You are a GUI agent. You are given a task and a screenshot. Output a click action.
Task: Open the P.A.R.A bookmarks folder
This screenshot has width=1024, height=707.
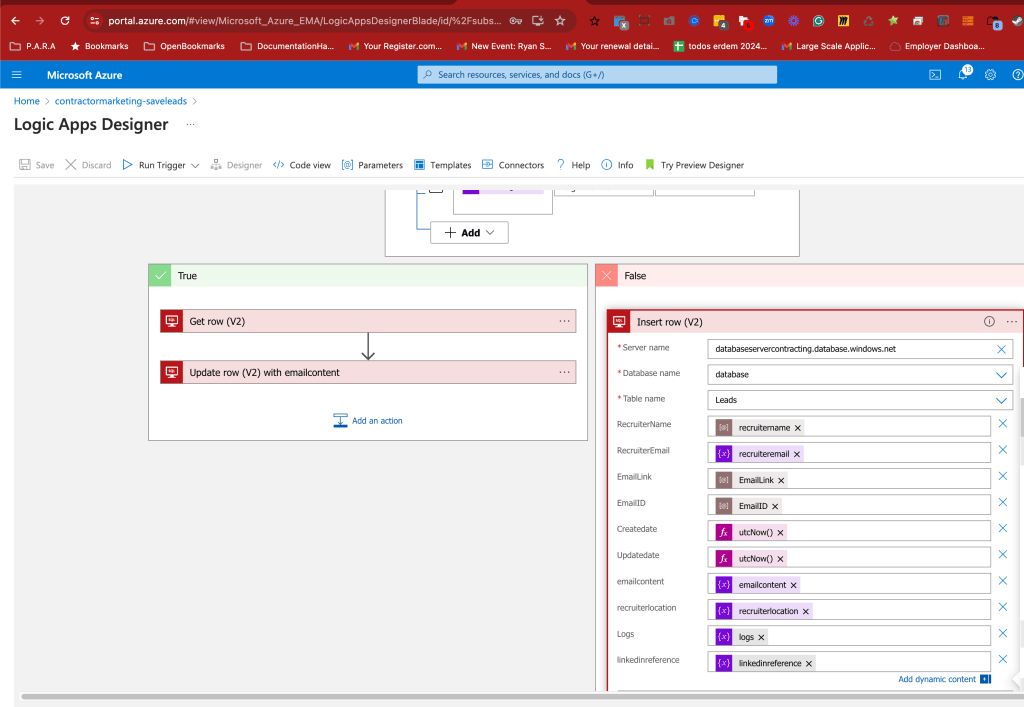pyautogui.click(x=33, y=46)
